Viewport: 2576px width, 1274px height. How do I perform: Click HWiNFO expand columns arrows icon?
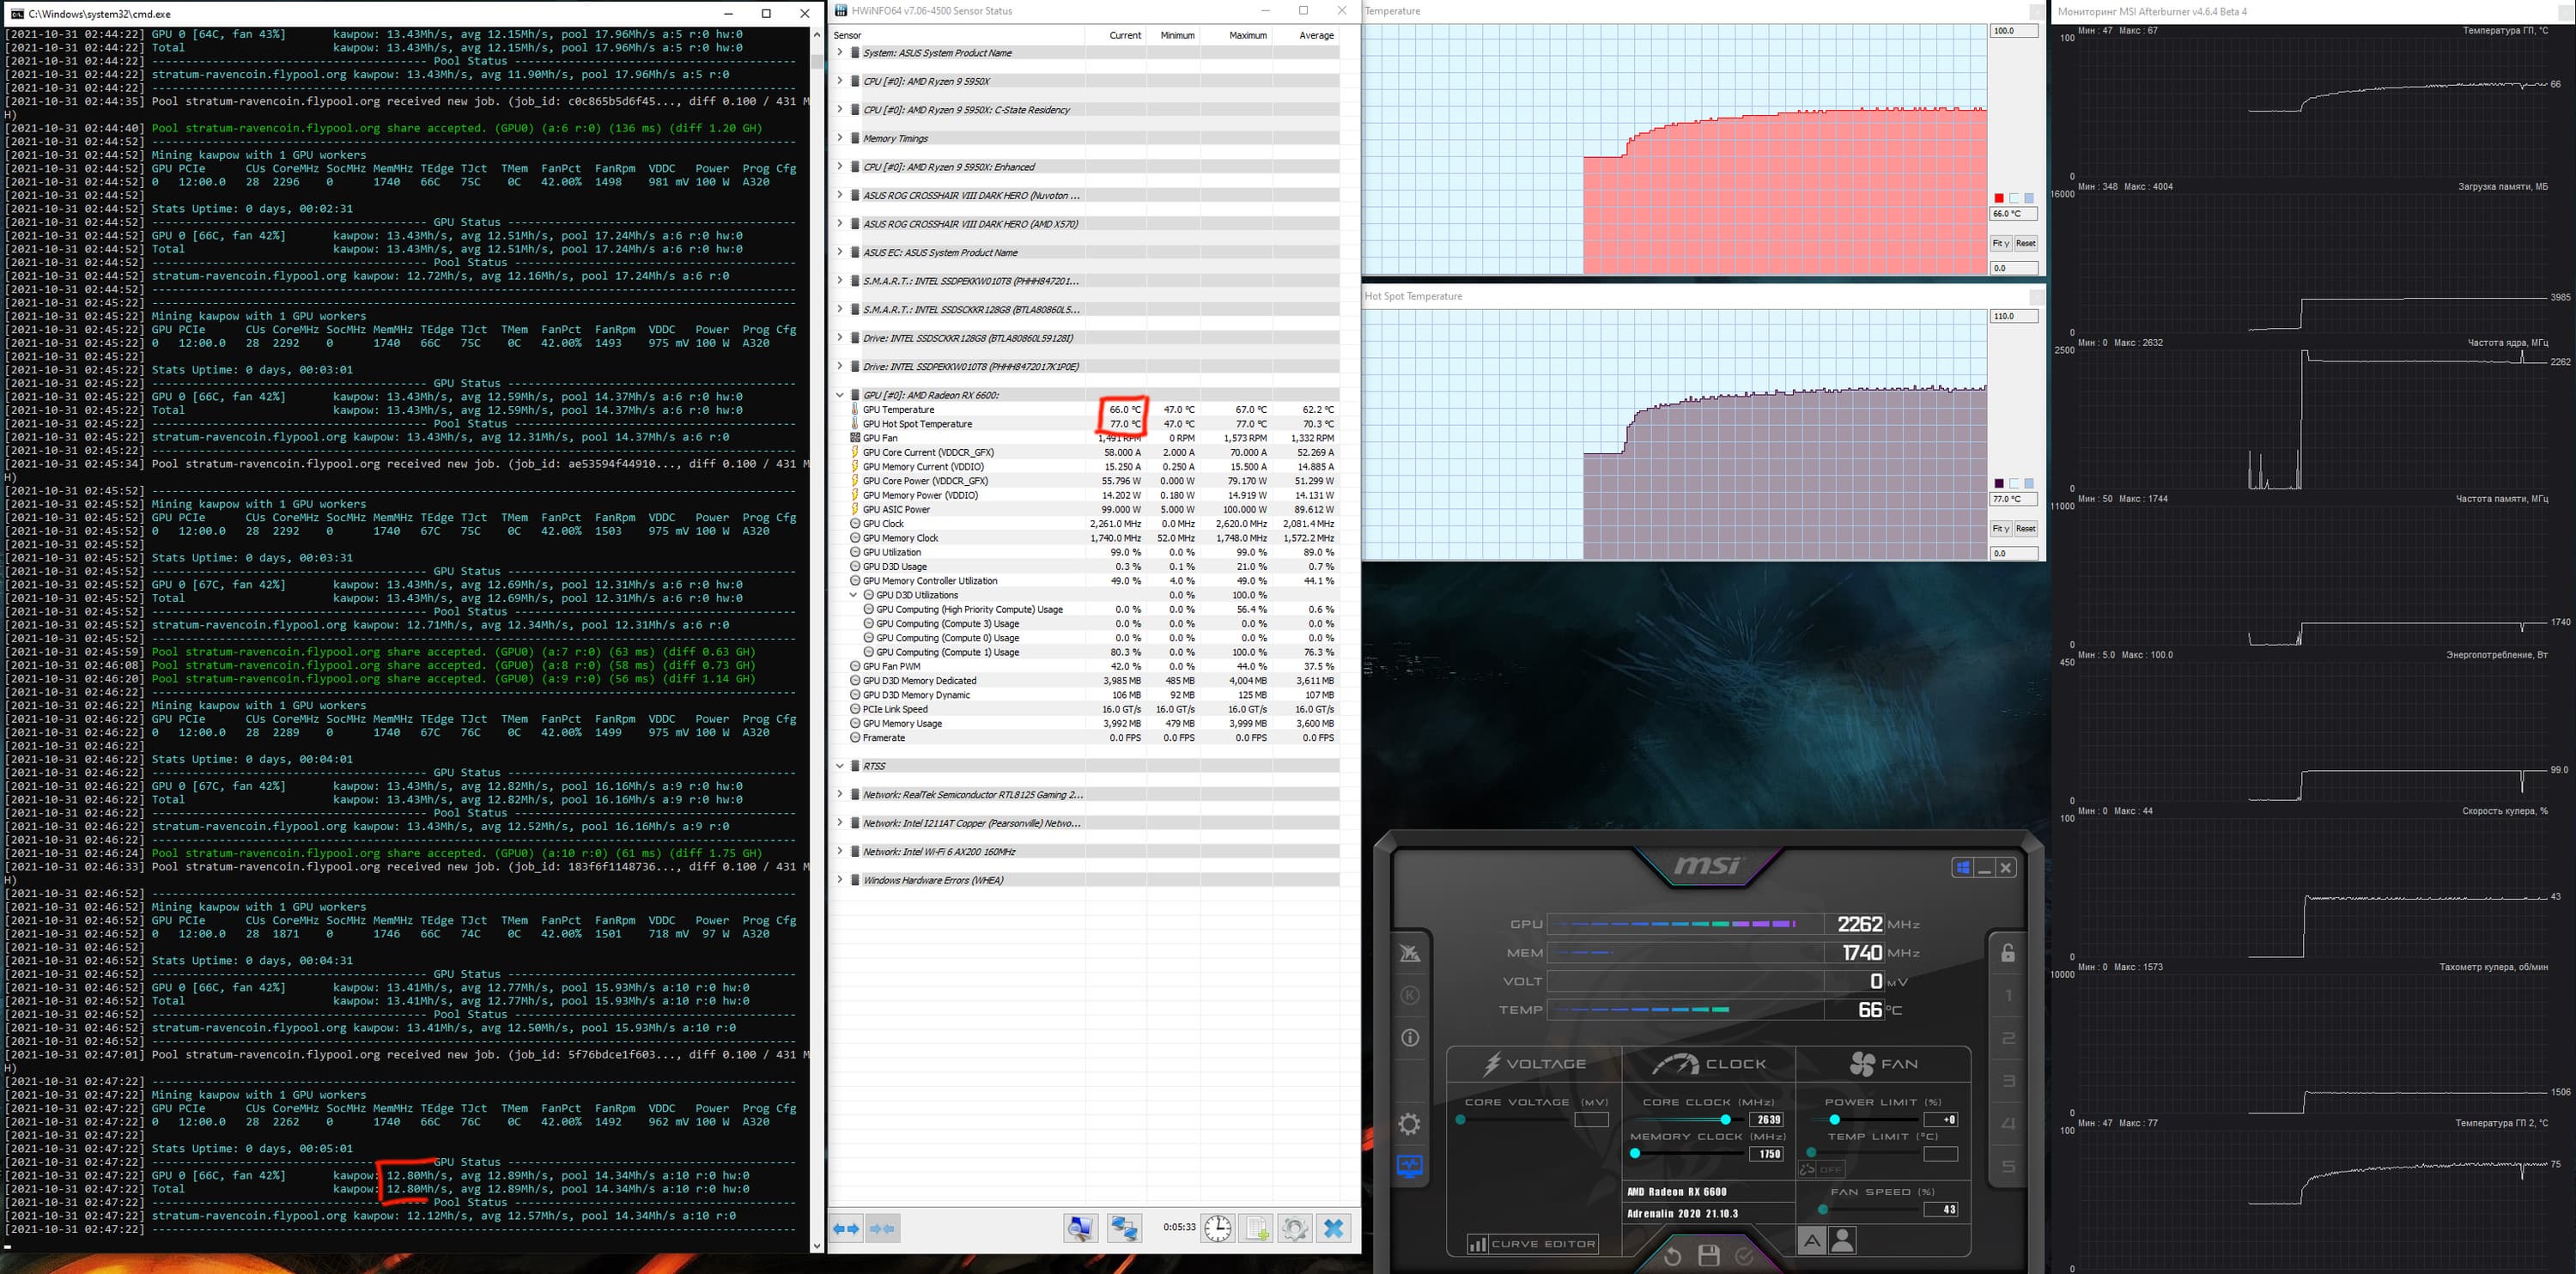846,1228
